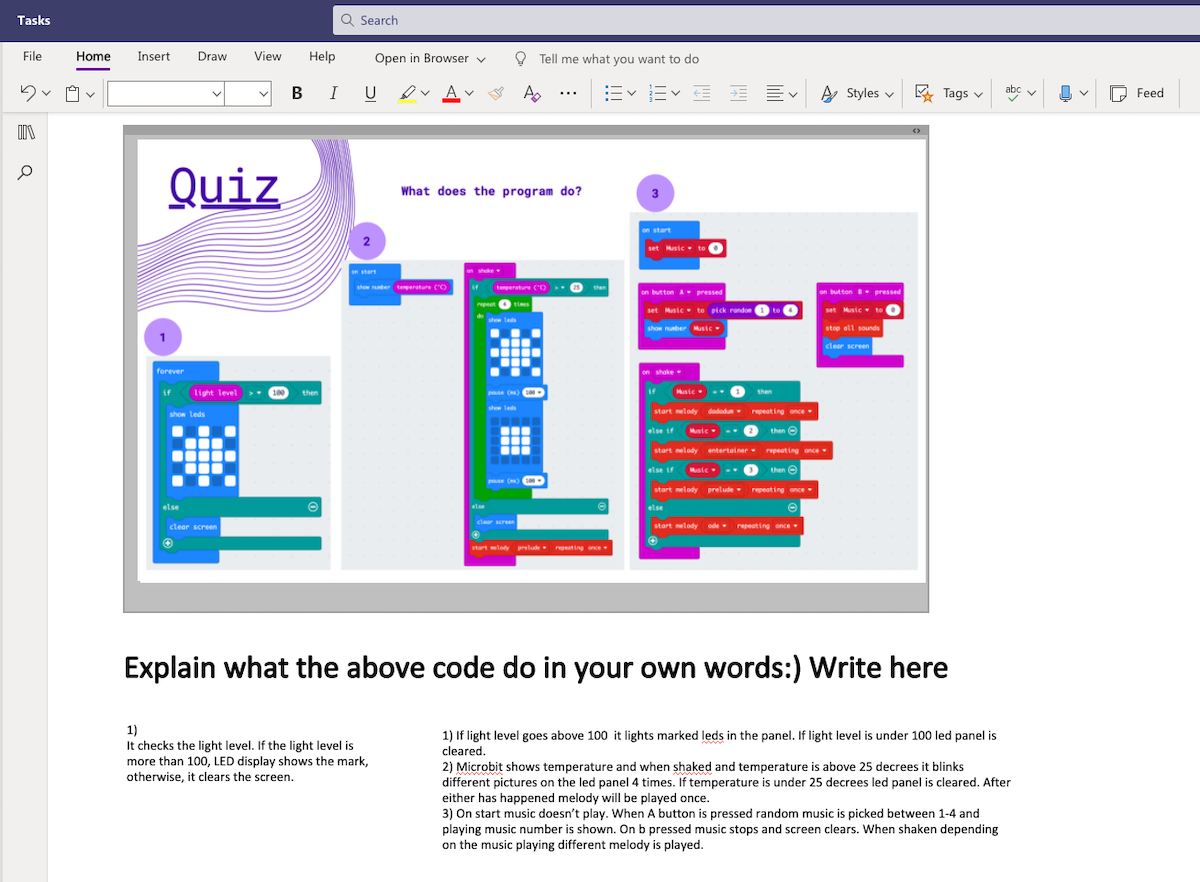Switch to the Insert tab
The image size is (1200, 882).
pyautogui.click(x=154, y=56)
